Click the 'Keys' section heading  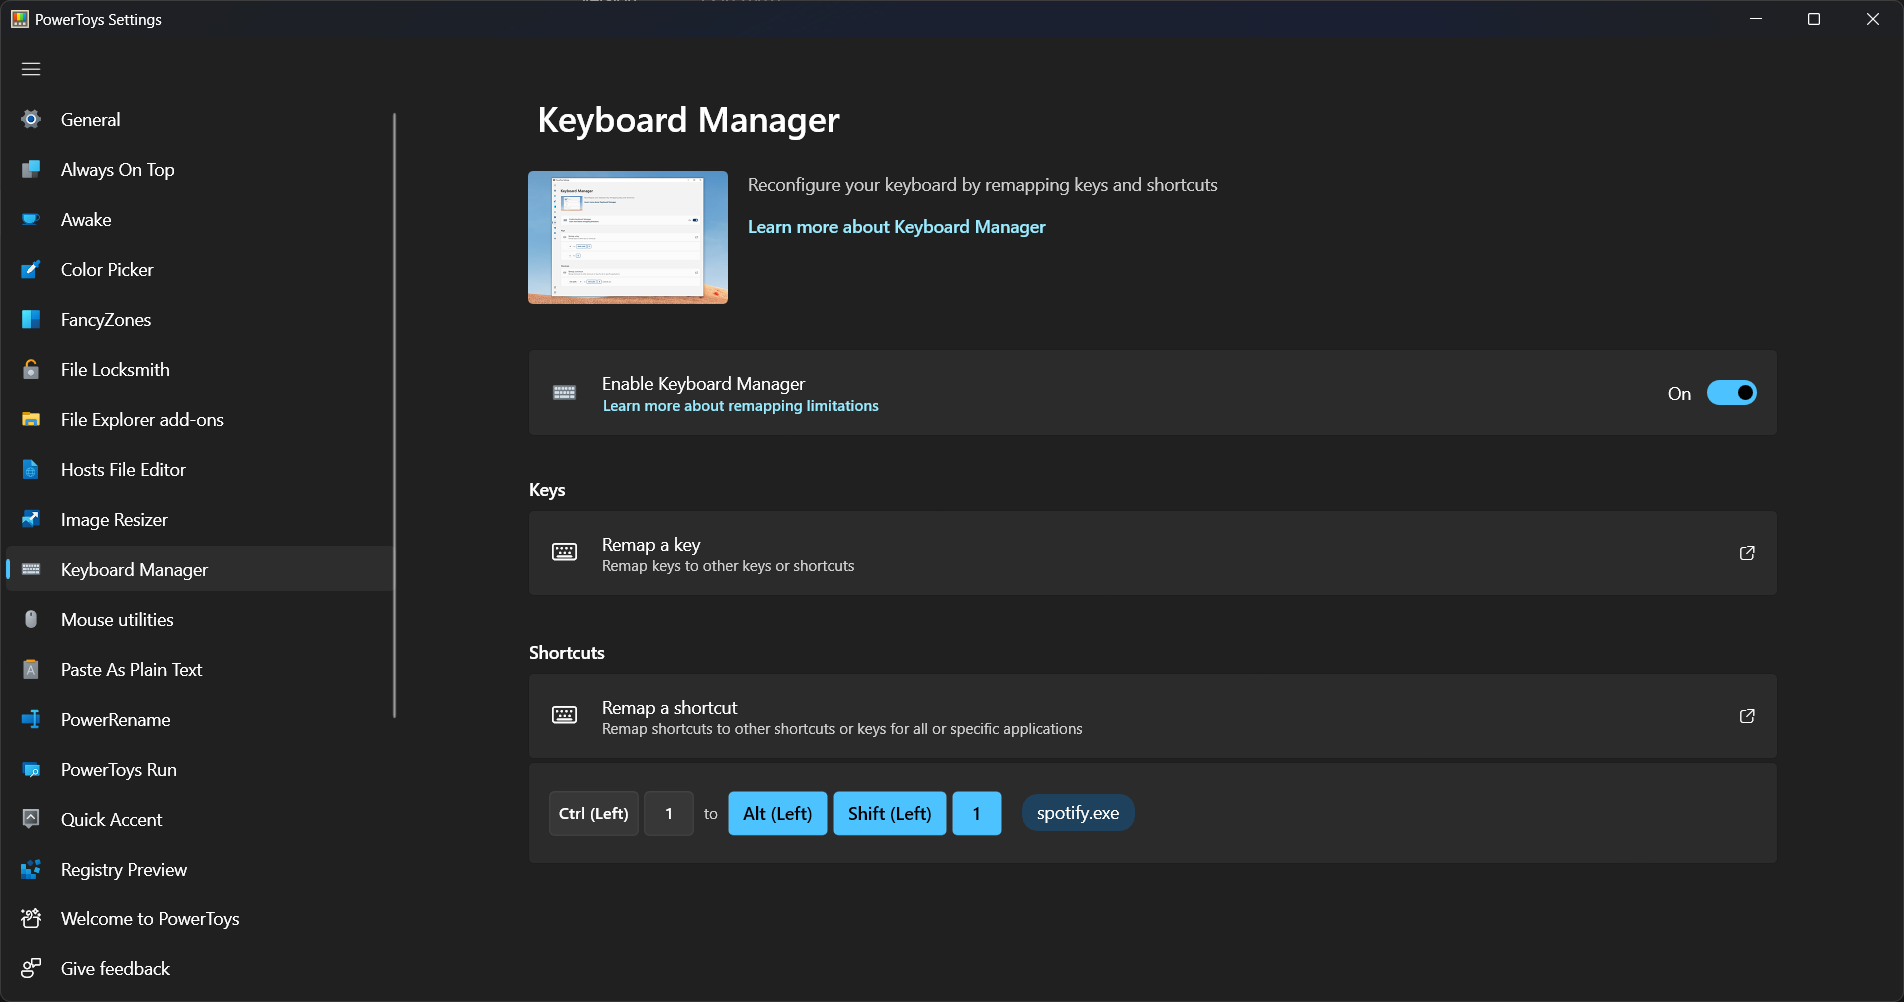(547, 490)
